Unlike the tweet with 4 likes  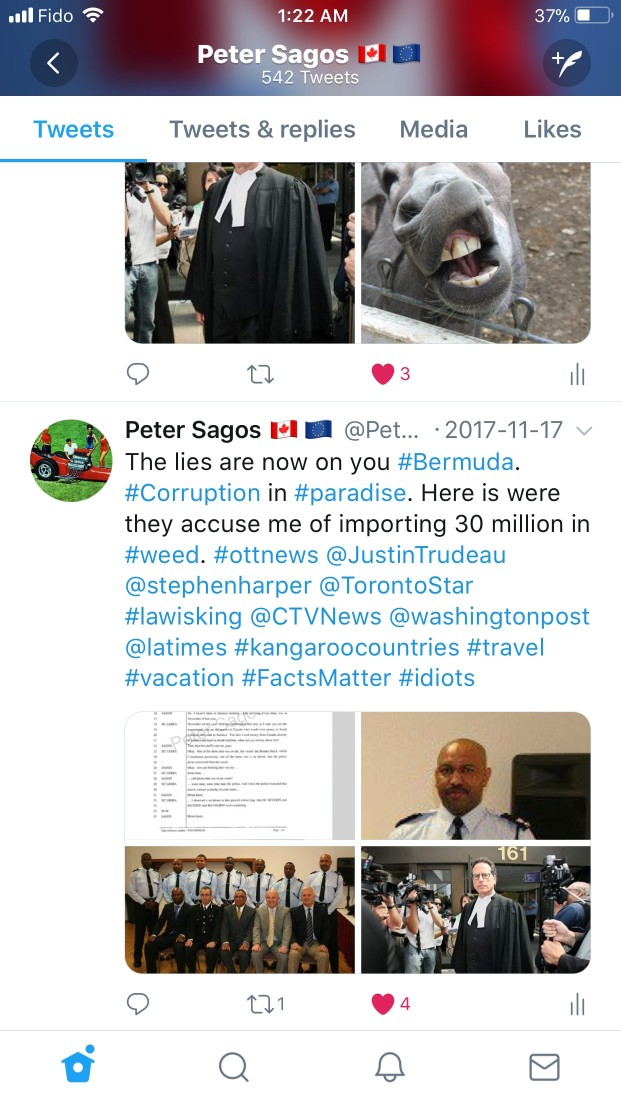(391, 1003)
